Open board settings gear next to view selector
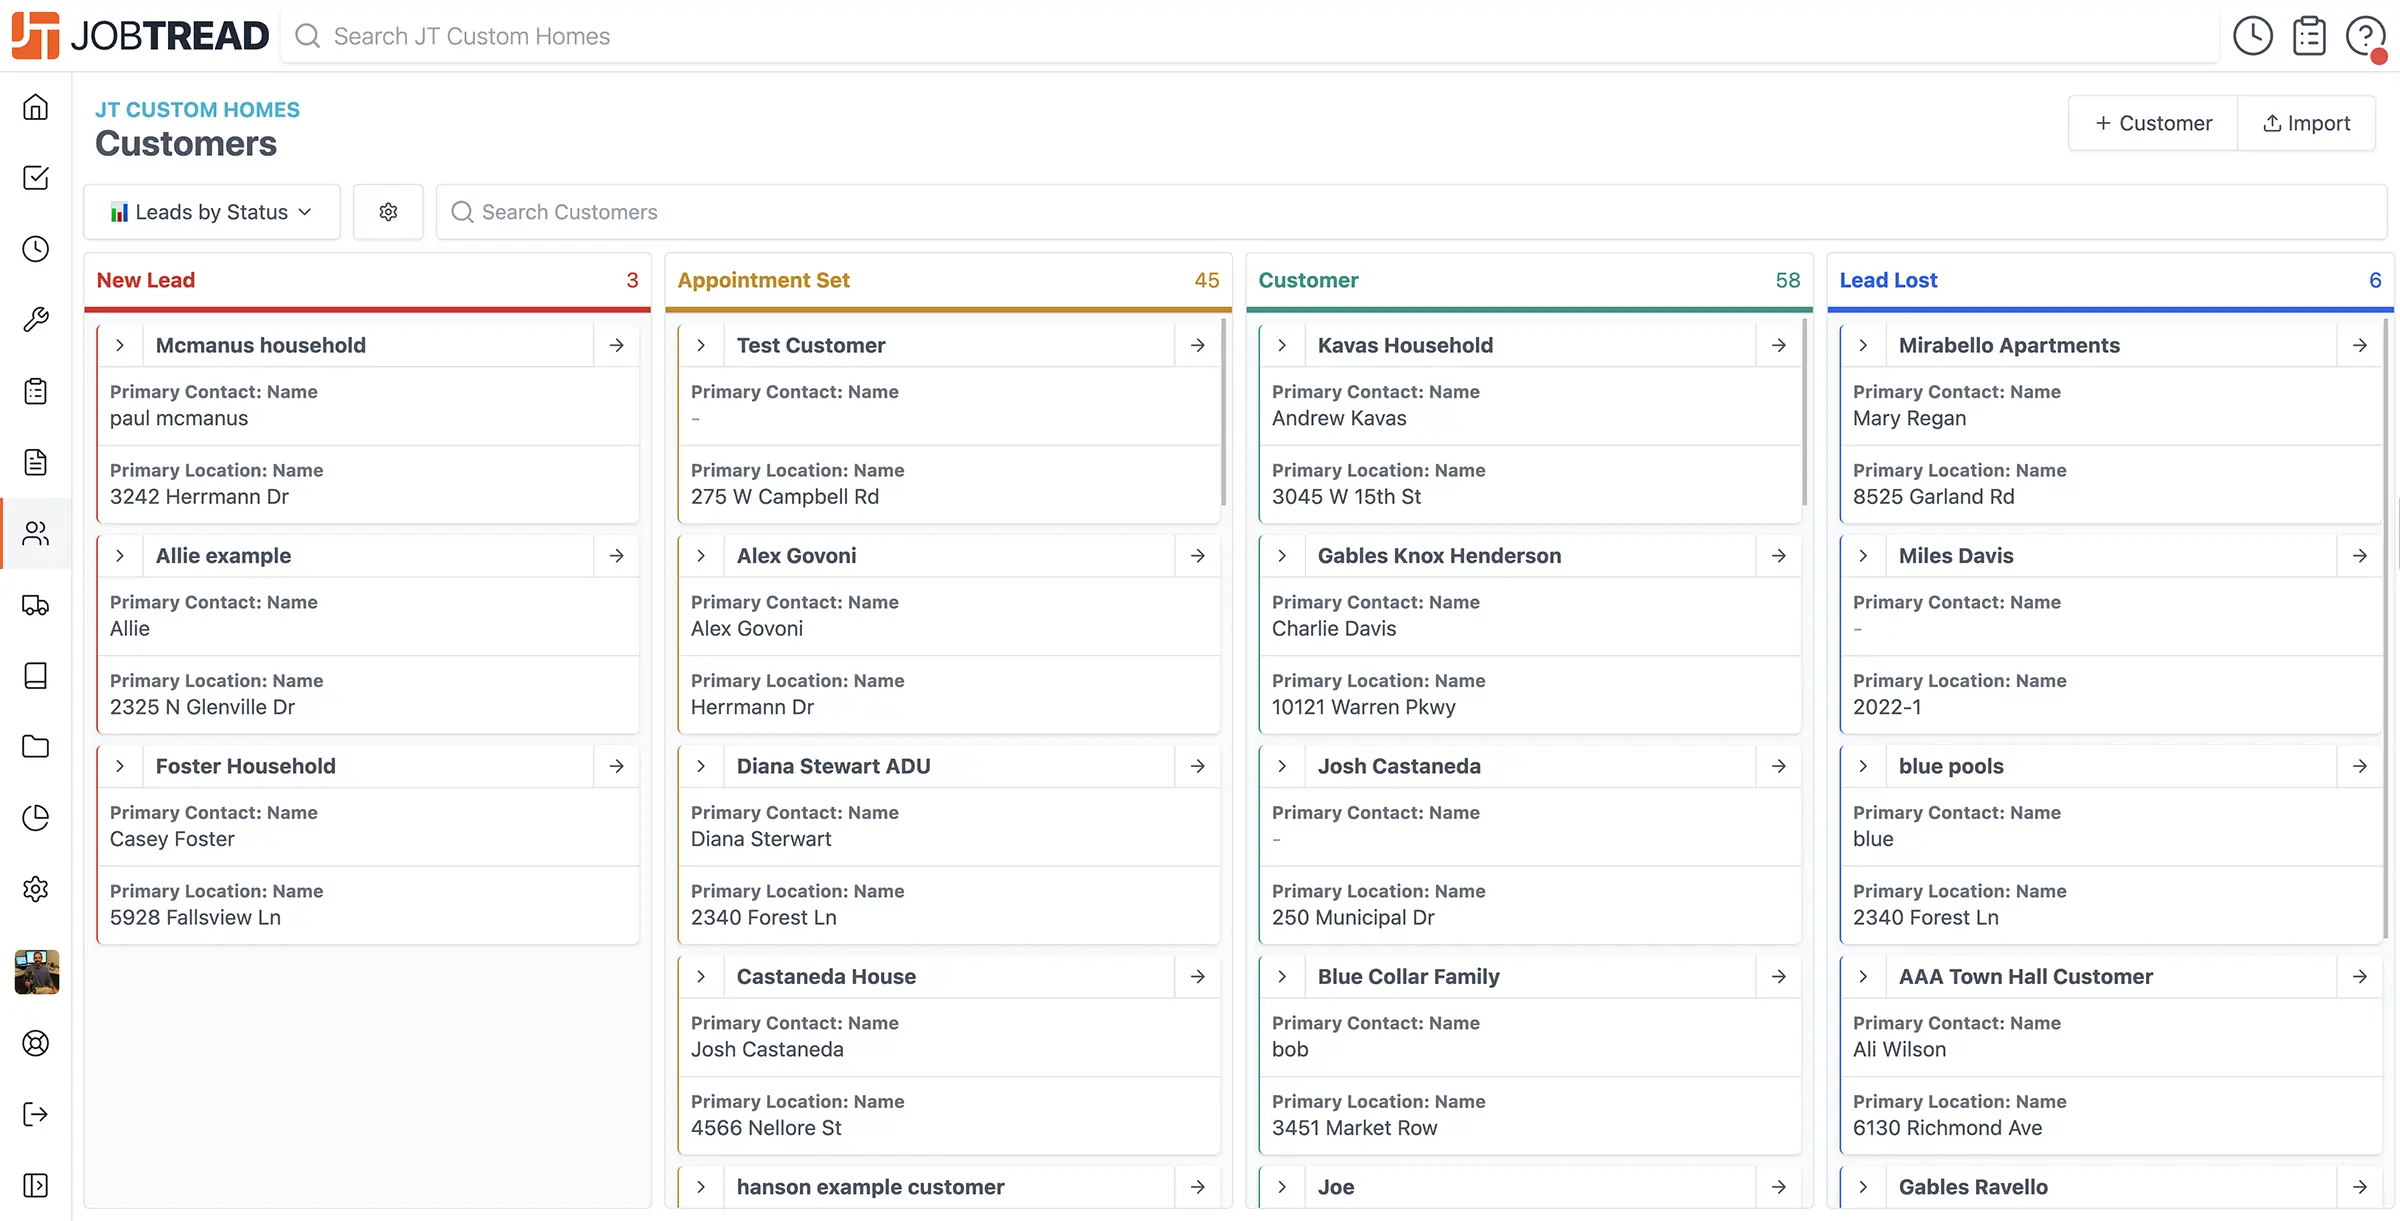 [388, 212]
